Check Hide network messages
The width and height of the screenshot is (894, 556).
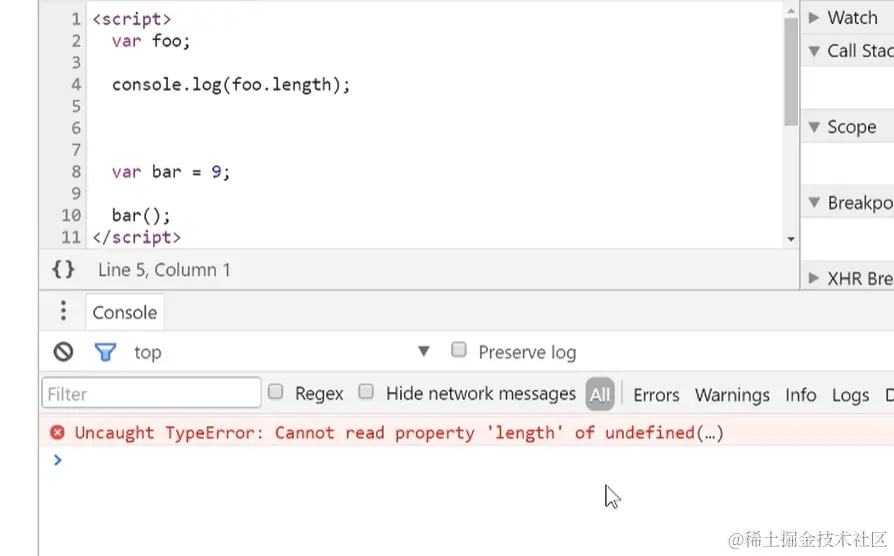pyautogui.click(x=366, y=392)
